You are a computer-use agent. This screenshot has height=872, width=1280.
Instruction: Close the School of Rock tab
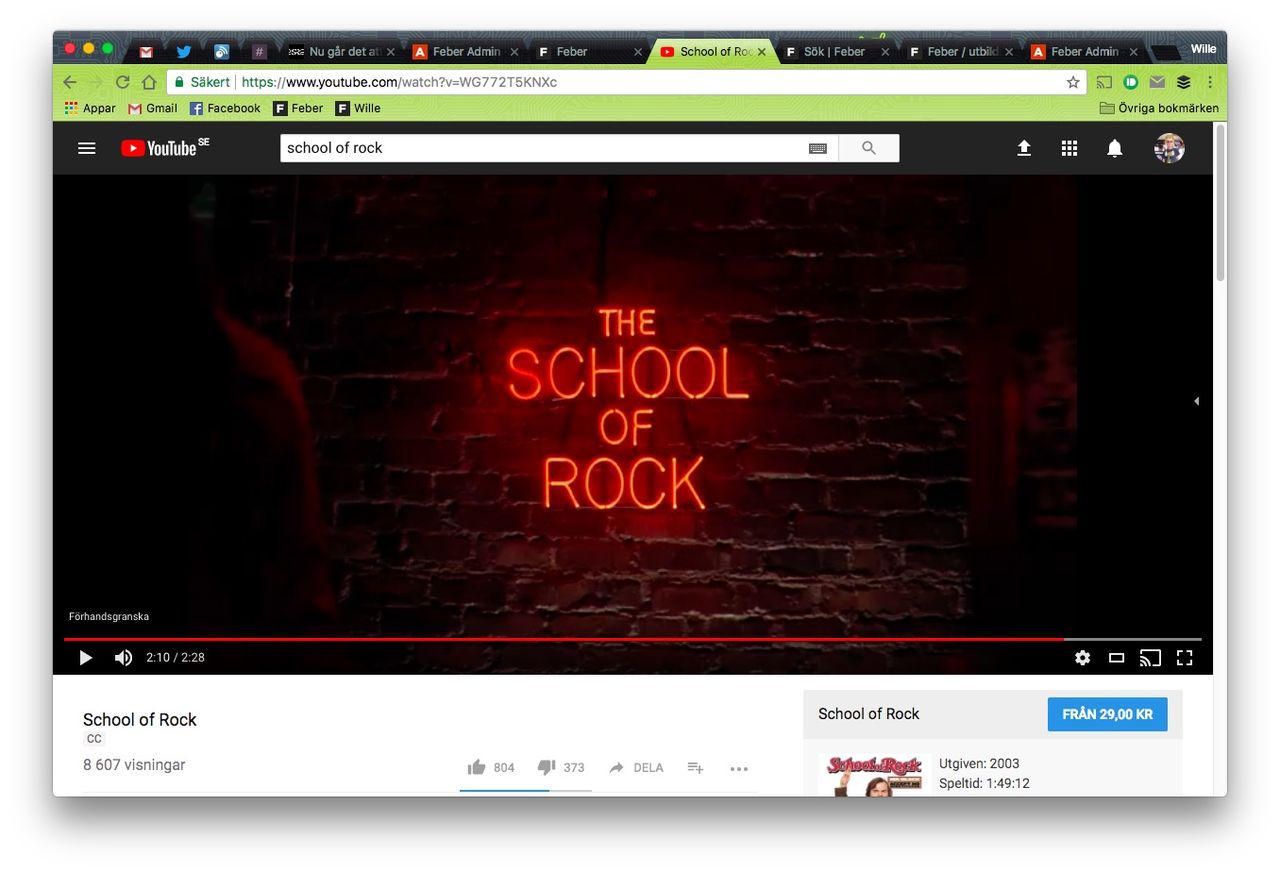(762, 52)
